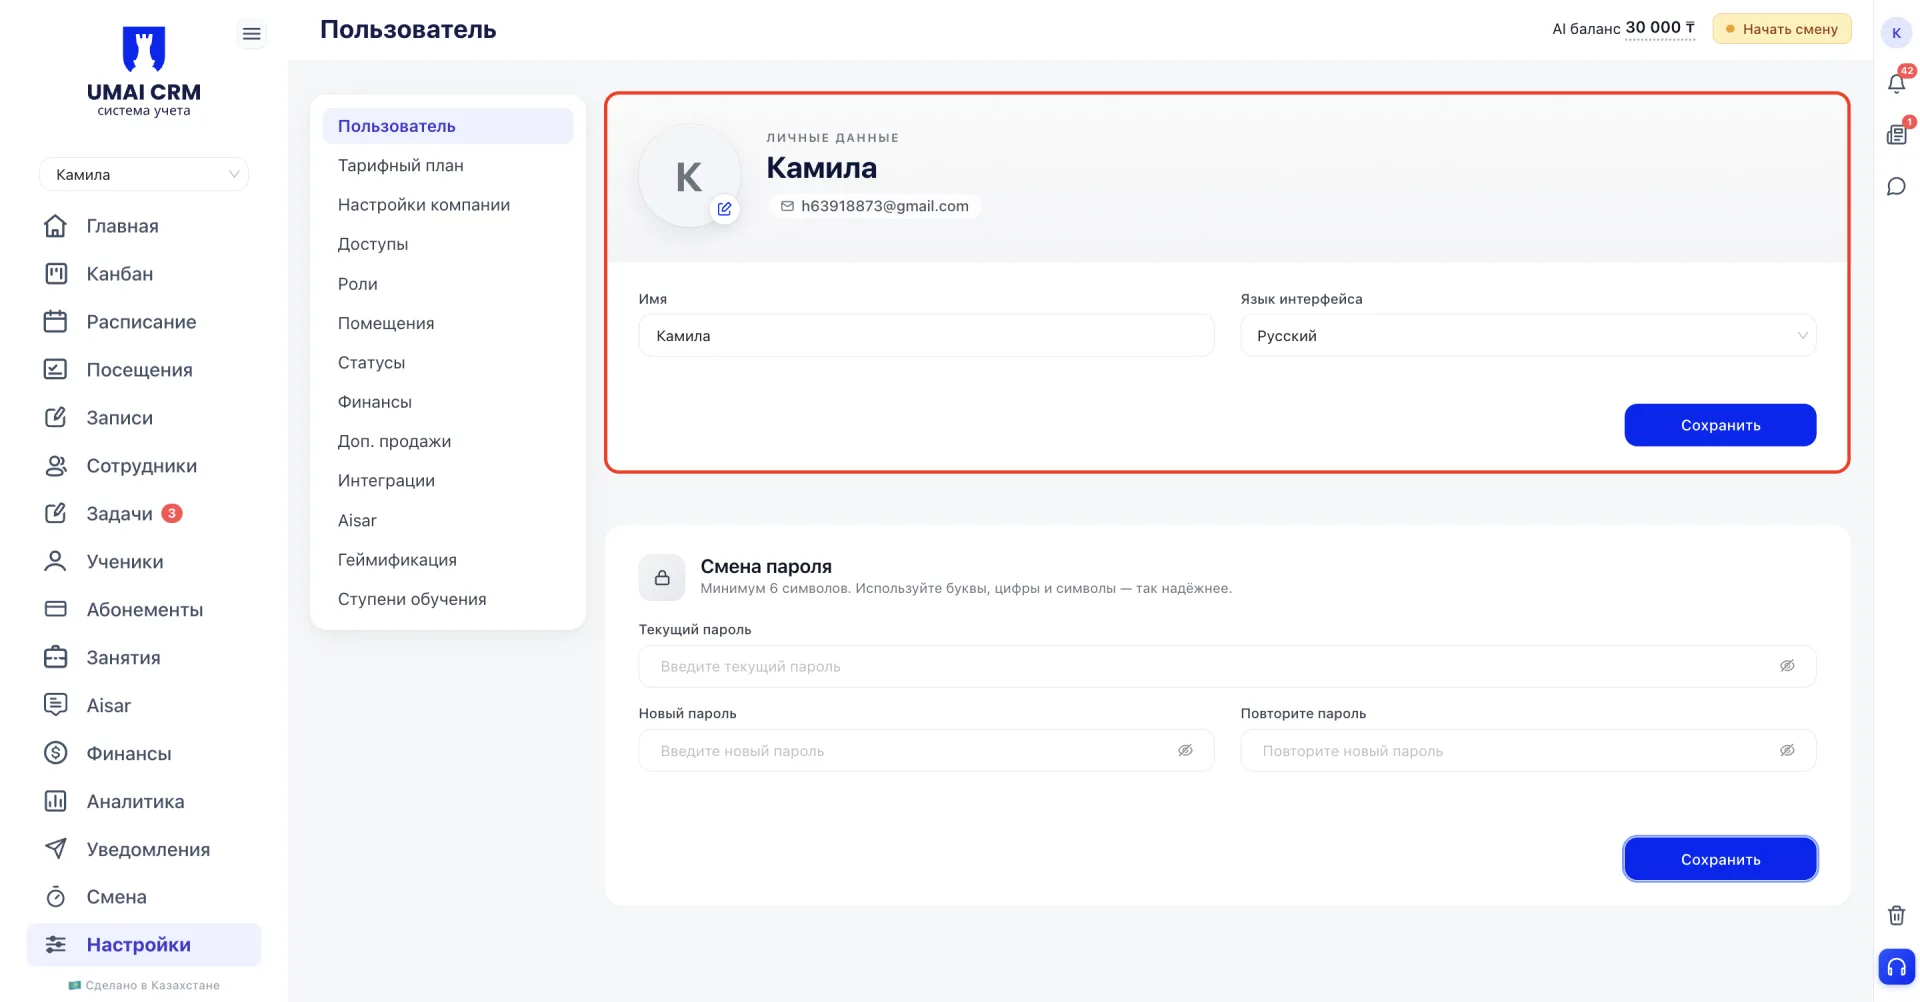Open the Камила branch dropdown in sidebar
Screen dimensions: 1920x1002
[x=144, y=174]
